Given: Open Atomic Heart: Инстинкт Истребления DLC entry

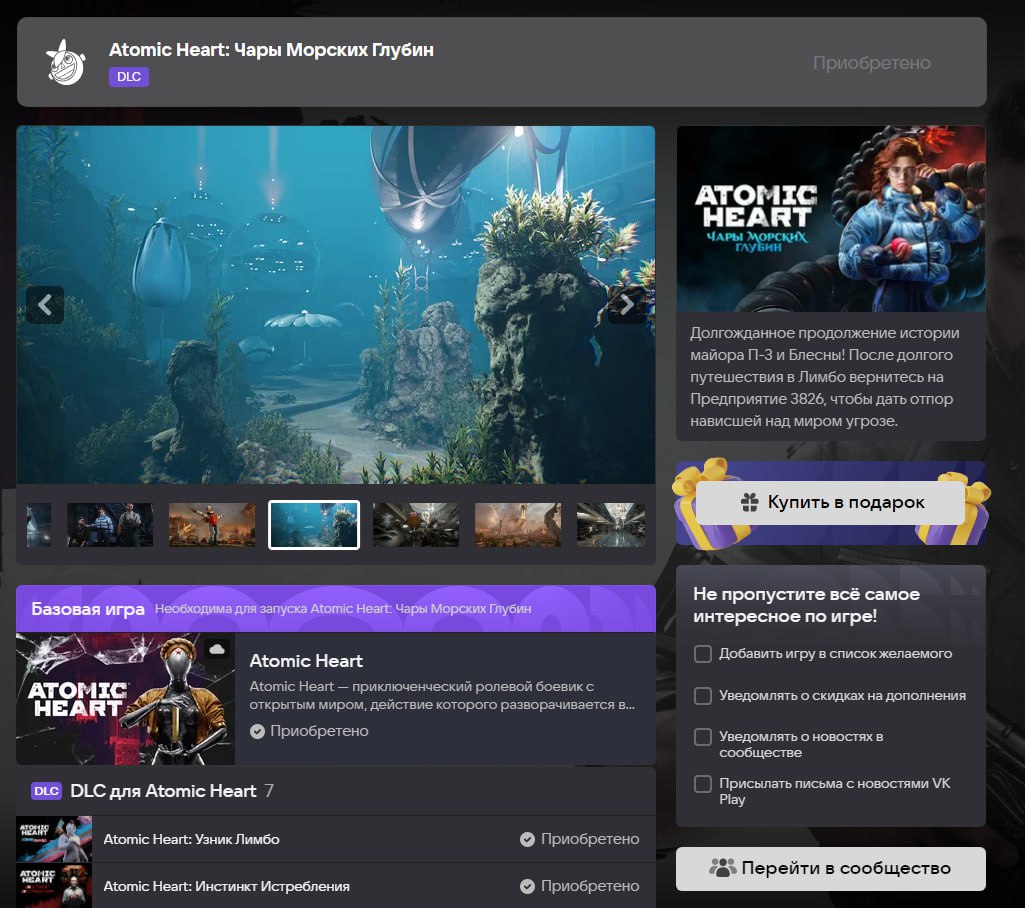Looking at the screenshot, I should point(227,886).
